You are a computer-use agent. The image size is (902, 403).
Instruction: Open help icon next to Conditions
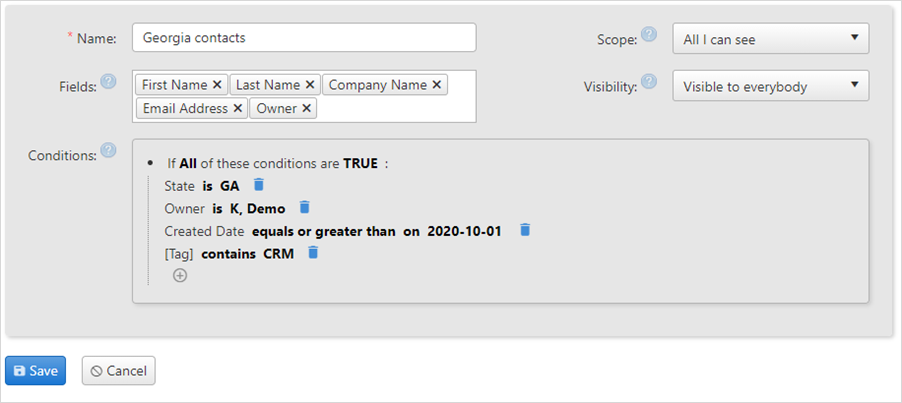pos(108,151)
